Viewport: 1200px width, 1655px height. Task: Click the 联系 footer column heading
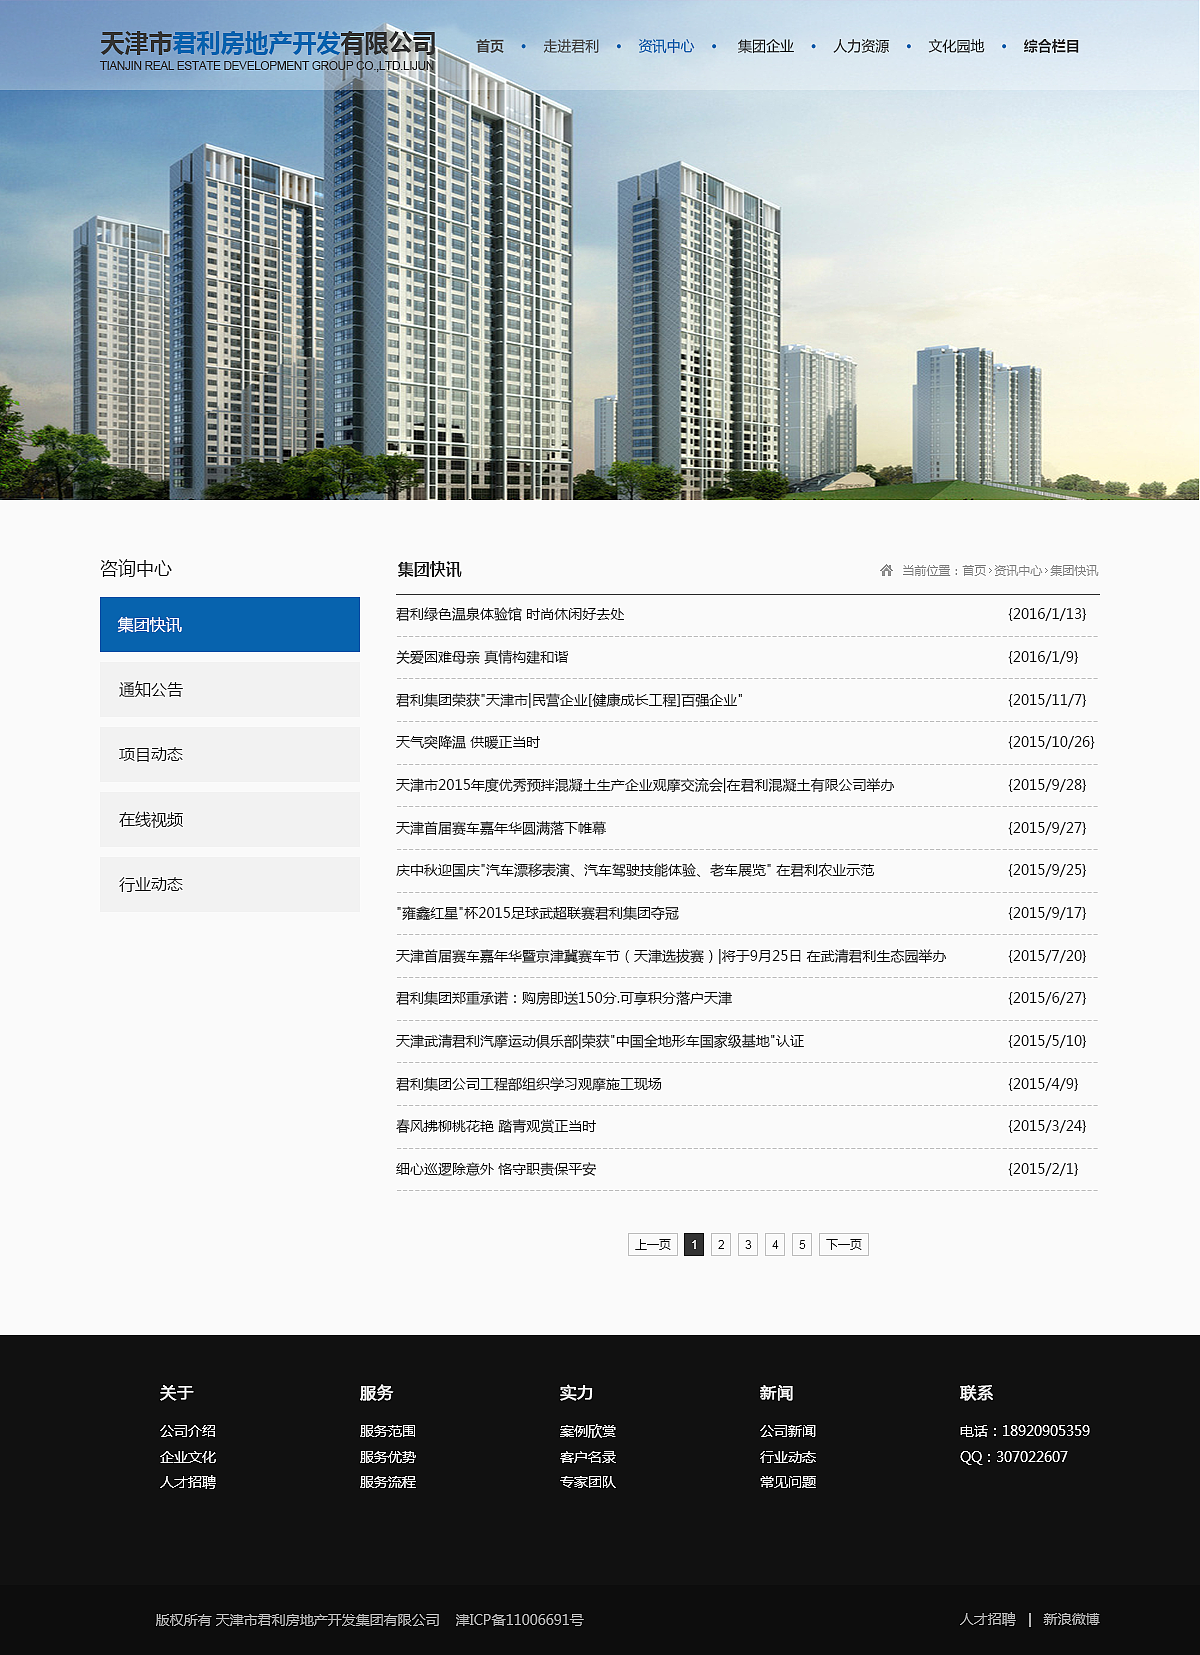(x=976, y=1393)
